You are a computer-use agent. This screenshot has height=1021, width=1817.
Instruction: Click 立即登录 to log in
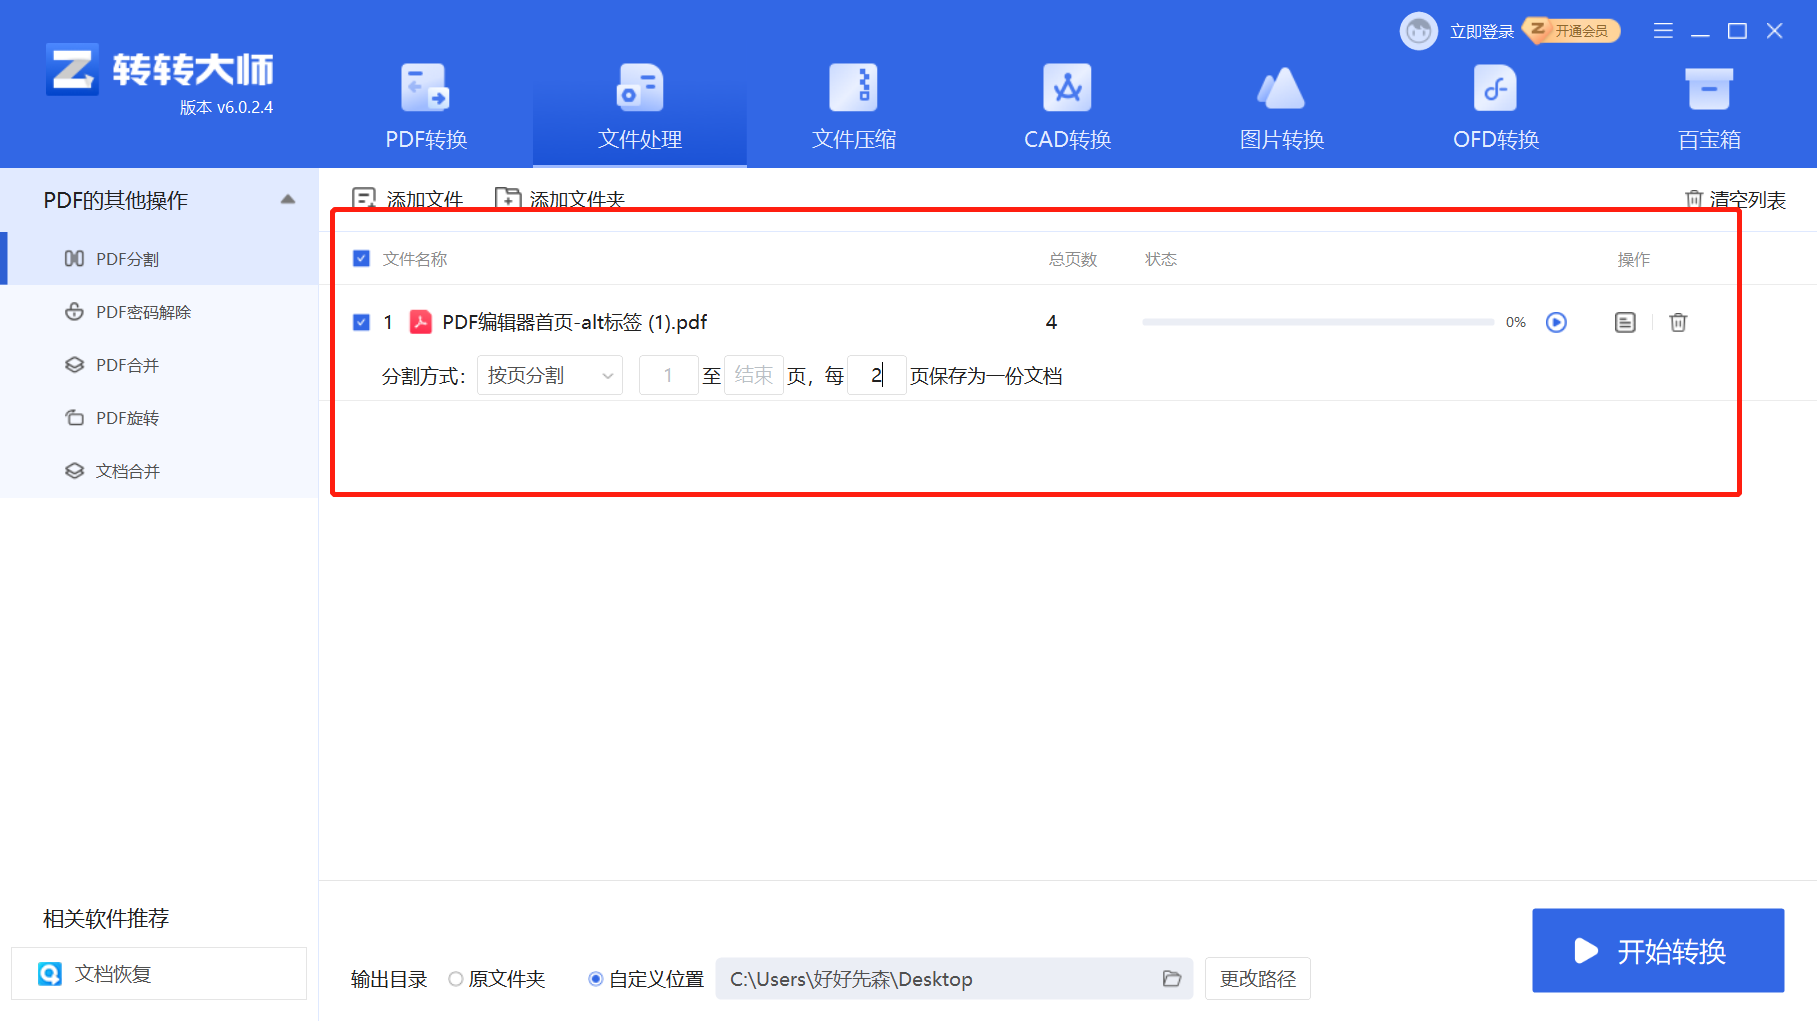(x=1482, y=31)
